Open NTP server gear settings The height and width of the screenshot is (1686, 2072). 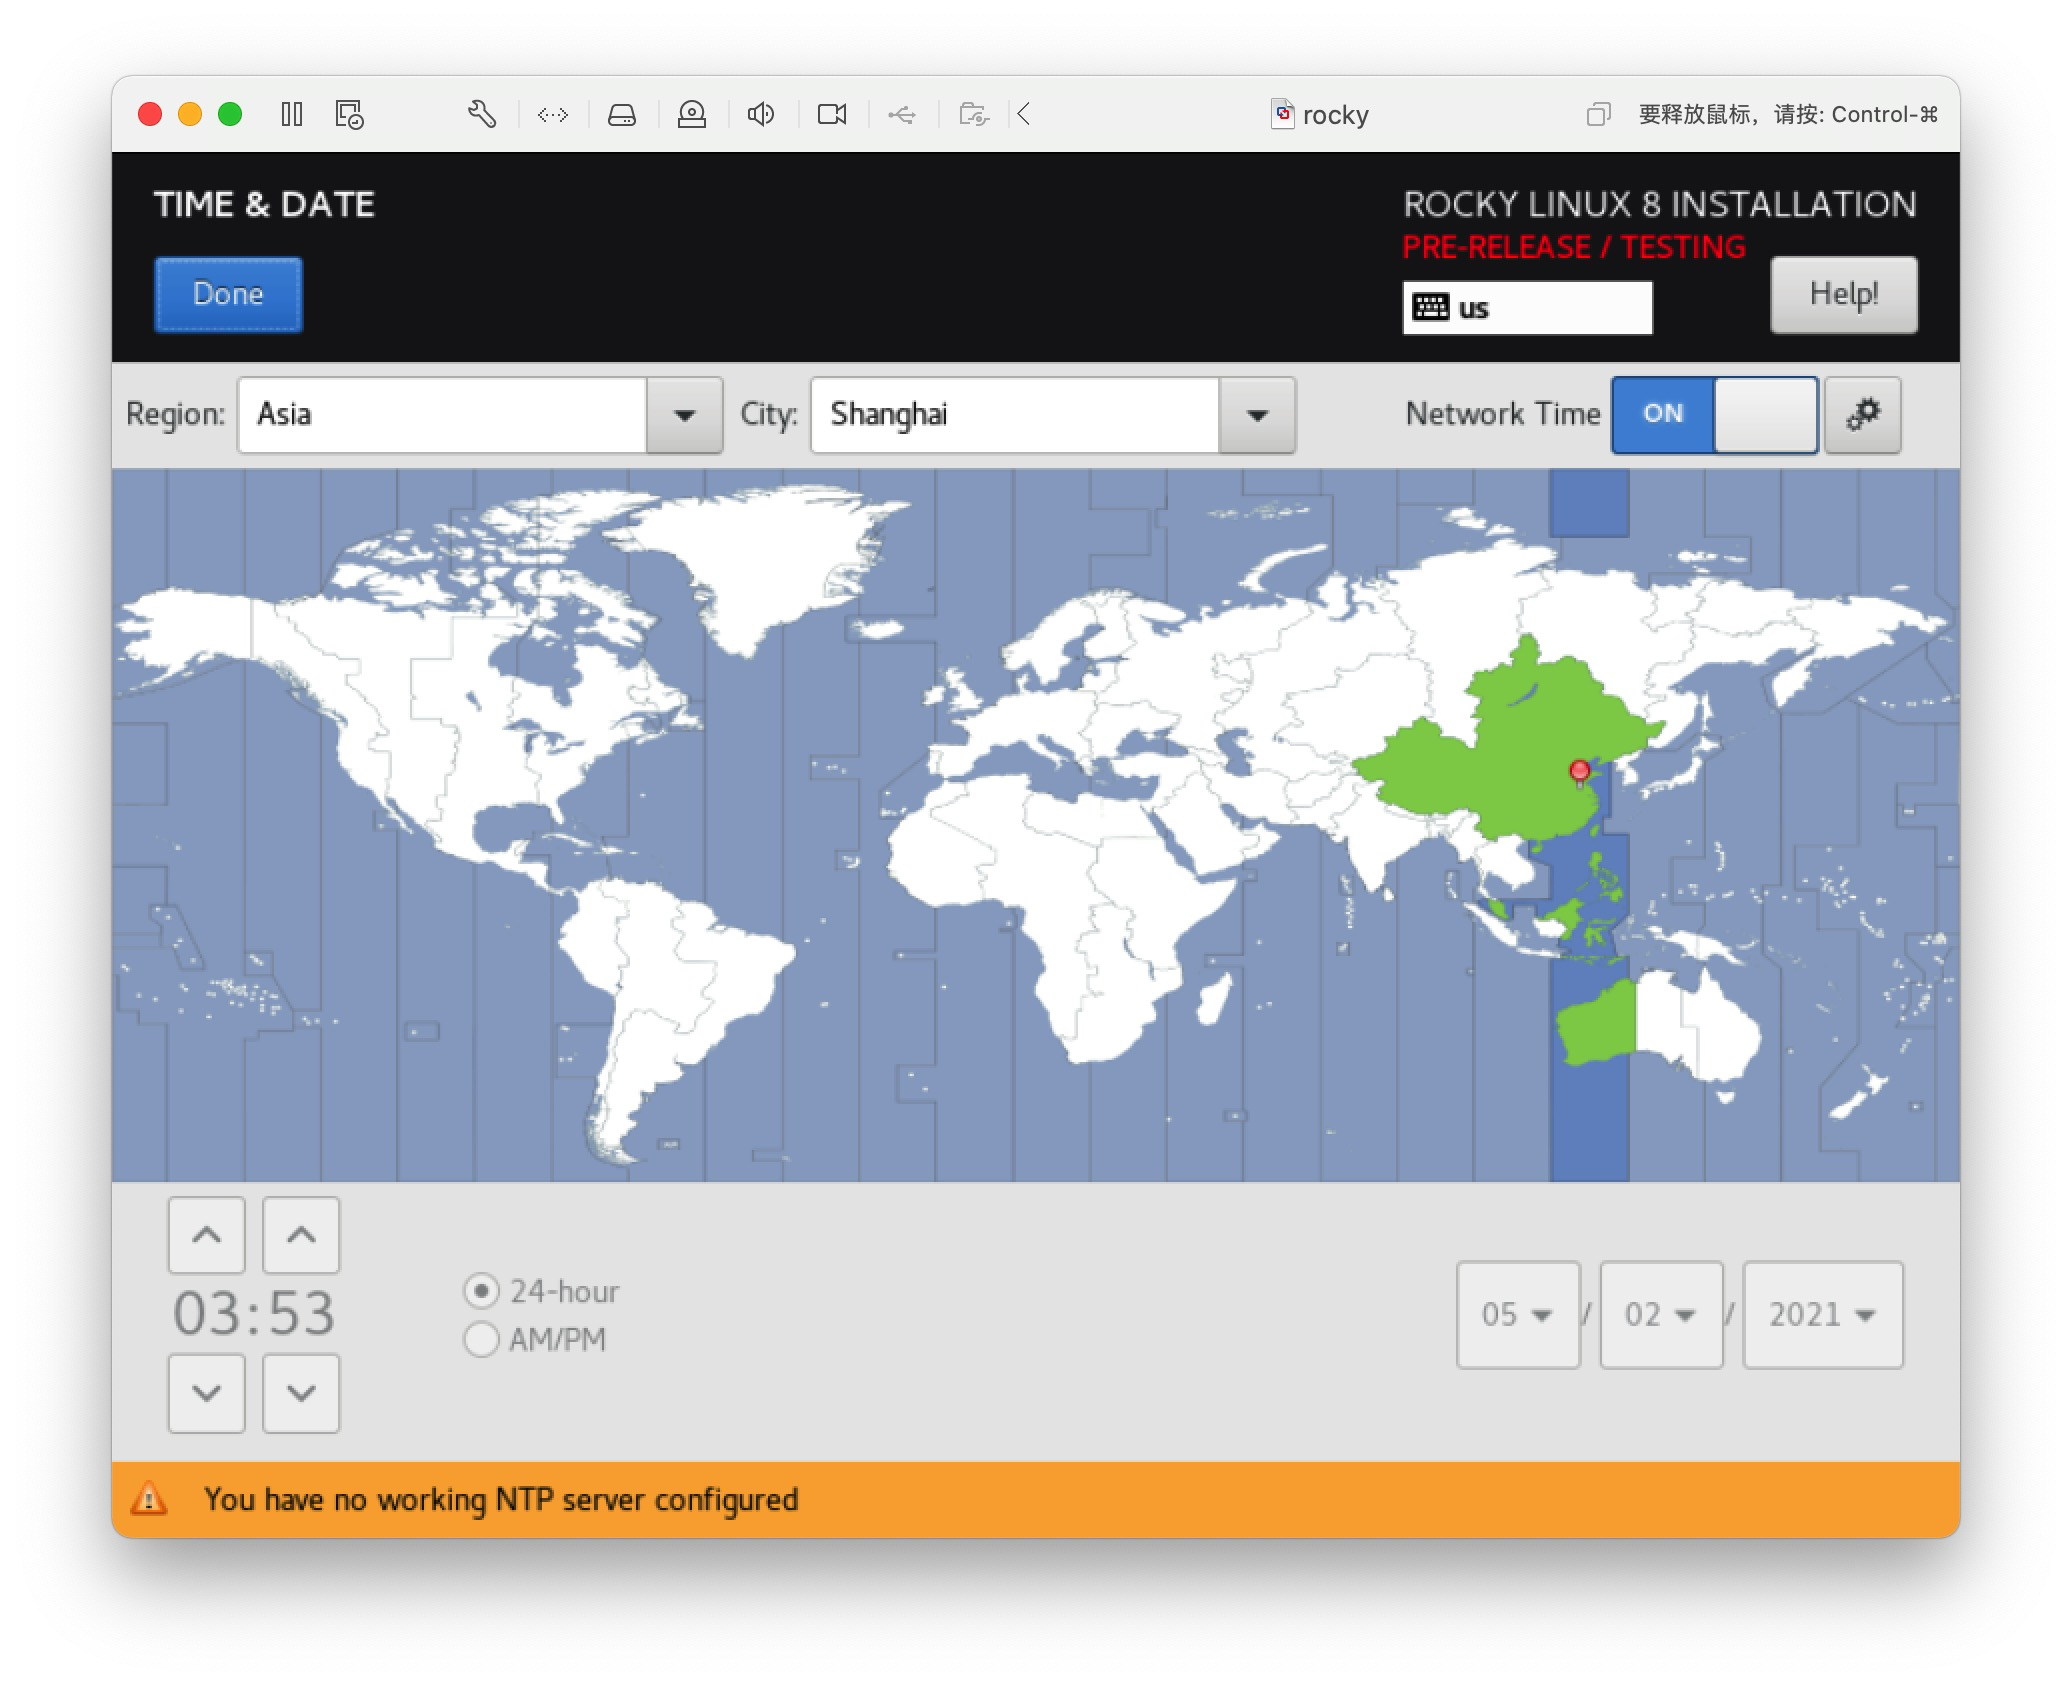(x=1862, y=415)
